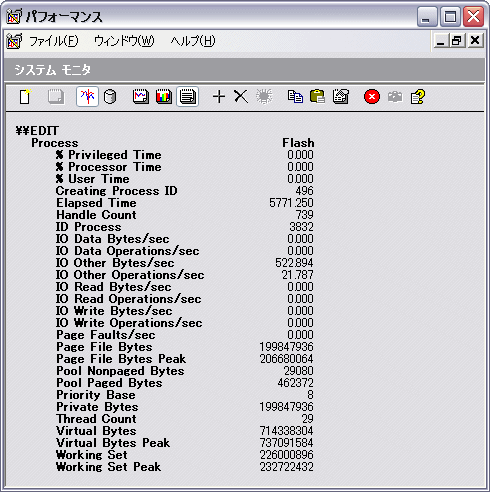Viewport: 490px width, 492px height.
Task: Open the ウィンドウ(W) menu
Action: (124, 41)
